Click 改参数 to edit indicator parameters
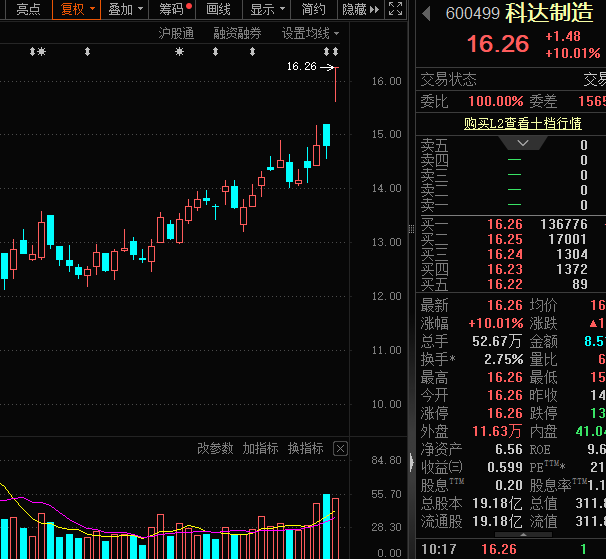Screen dimensions: 606x559 coord(215,448)
